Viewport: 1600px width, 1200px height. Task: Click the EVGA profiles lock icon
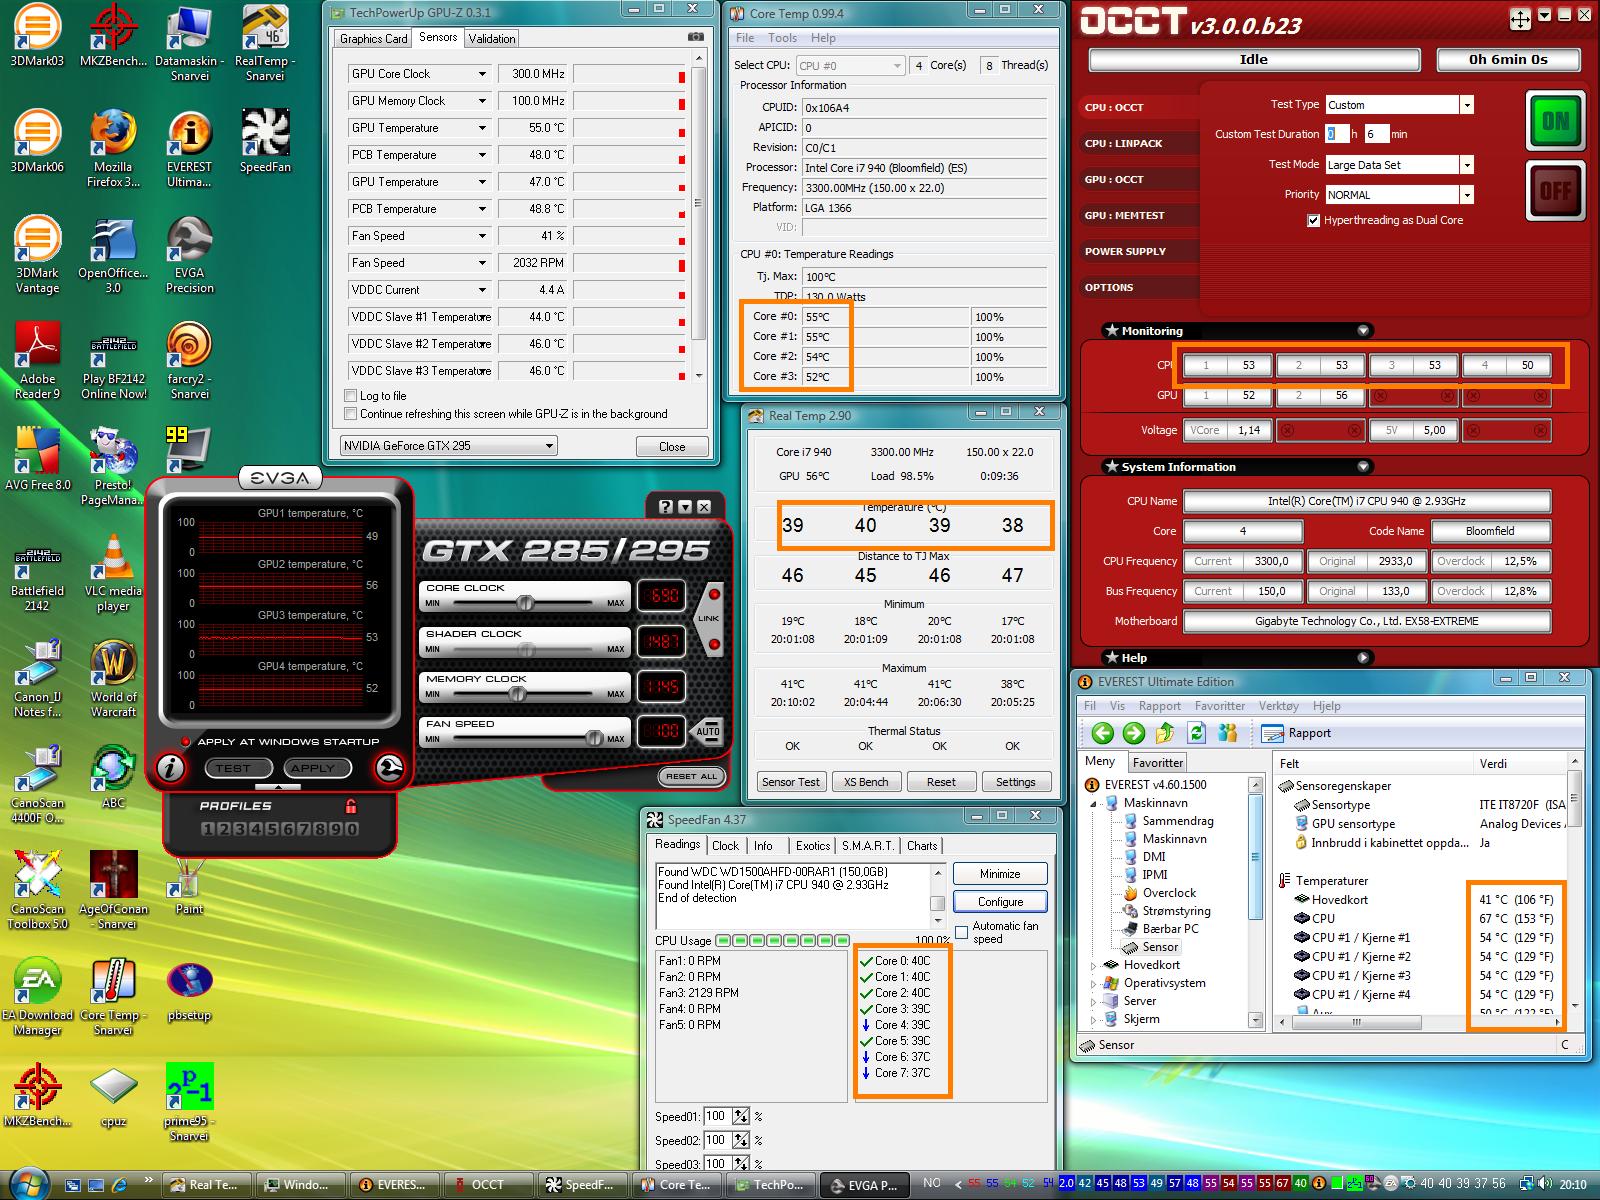350,806
